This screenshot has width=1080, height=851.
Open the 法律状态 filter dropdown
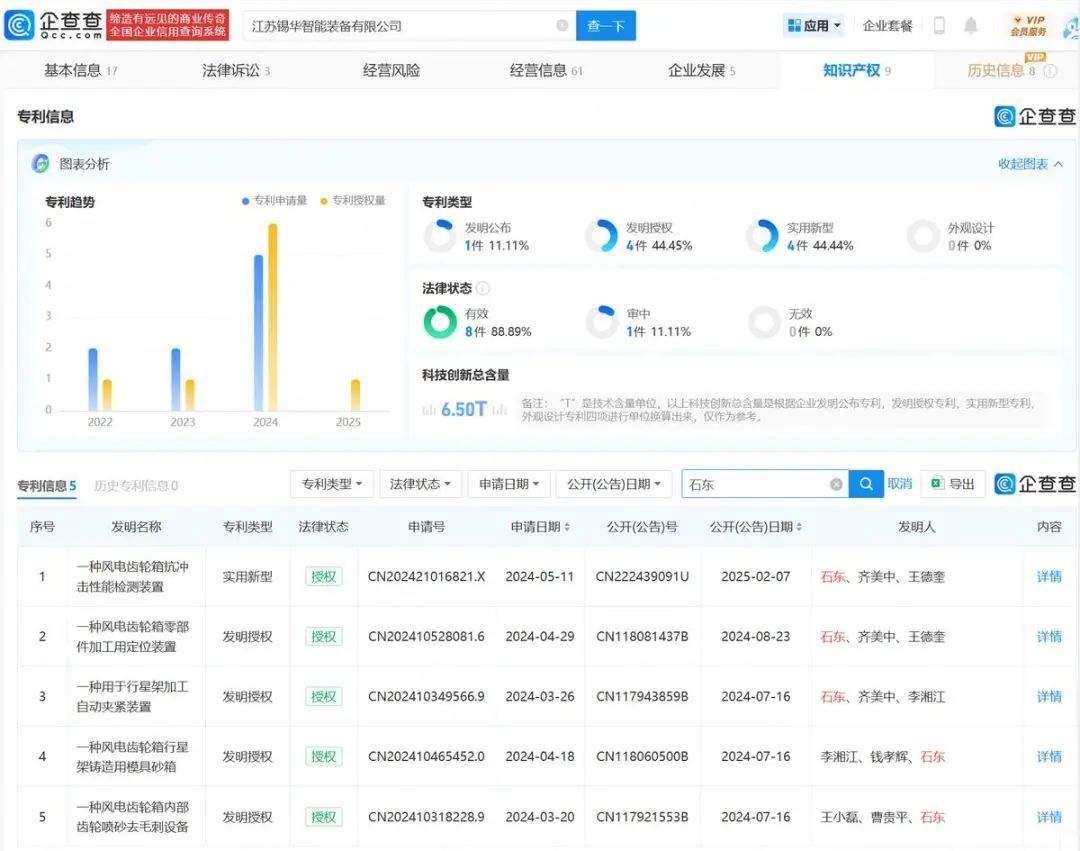420,484
